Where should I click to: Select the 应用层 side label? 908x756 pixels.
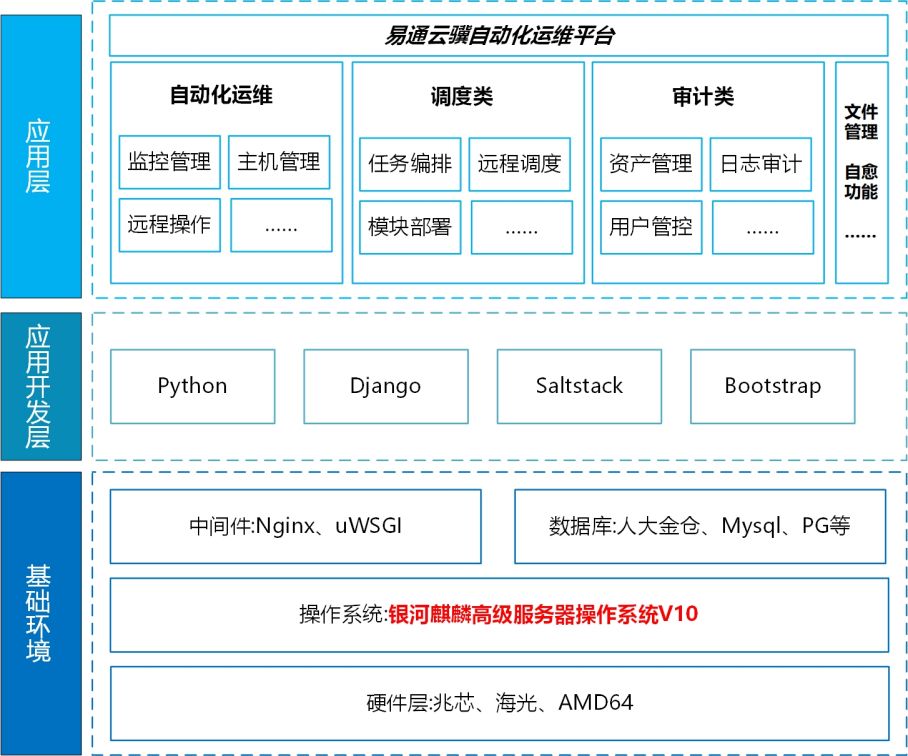41,156
